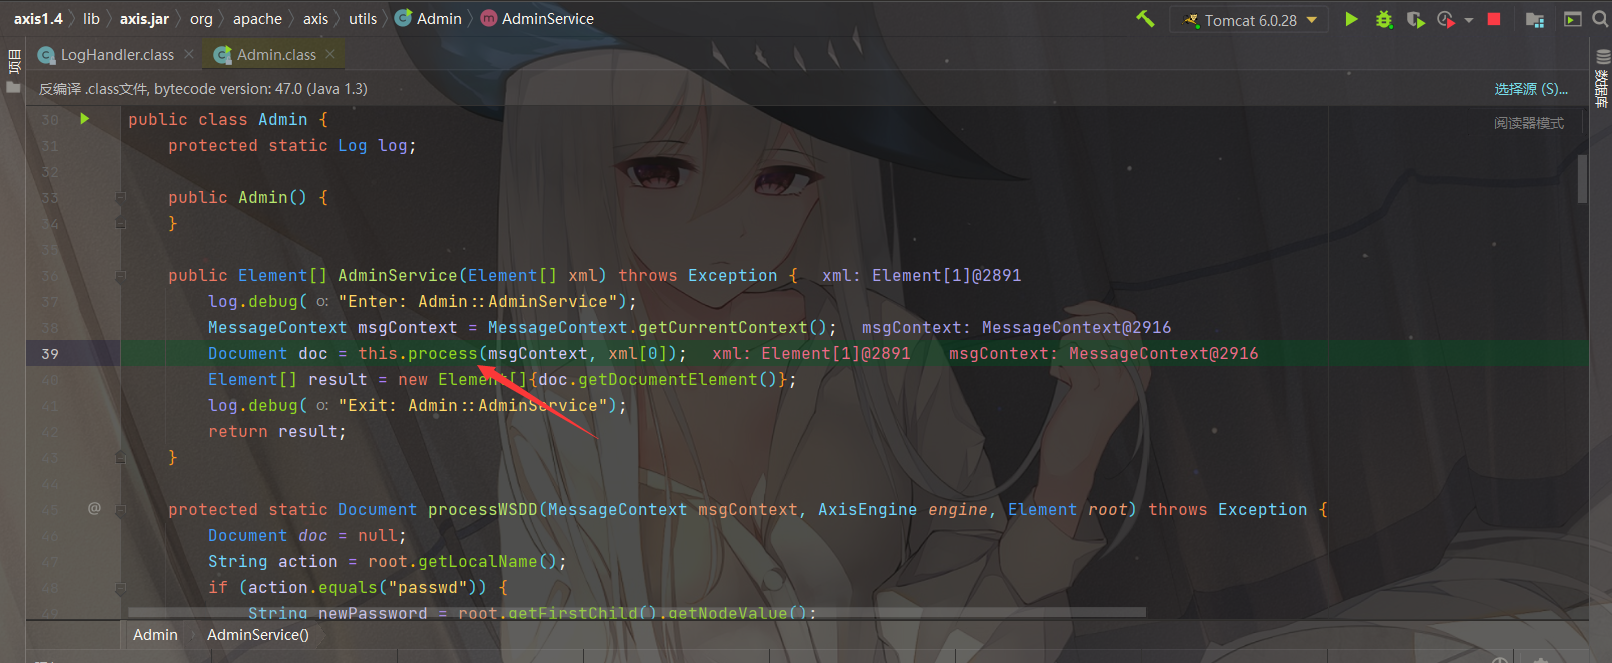
Task: Click Admin in the bottom breadcrumb bar
Action: tap(155, 635)
